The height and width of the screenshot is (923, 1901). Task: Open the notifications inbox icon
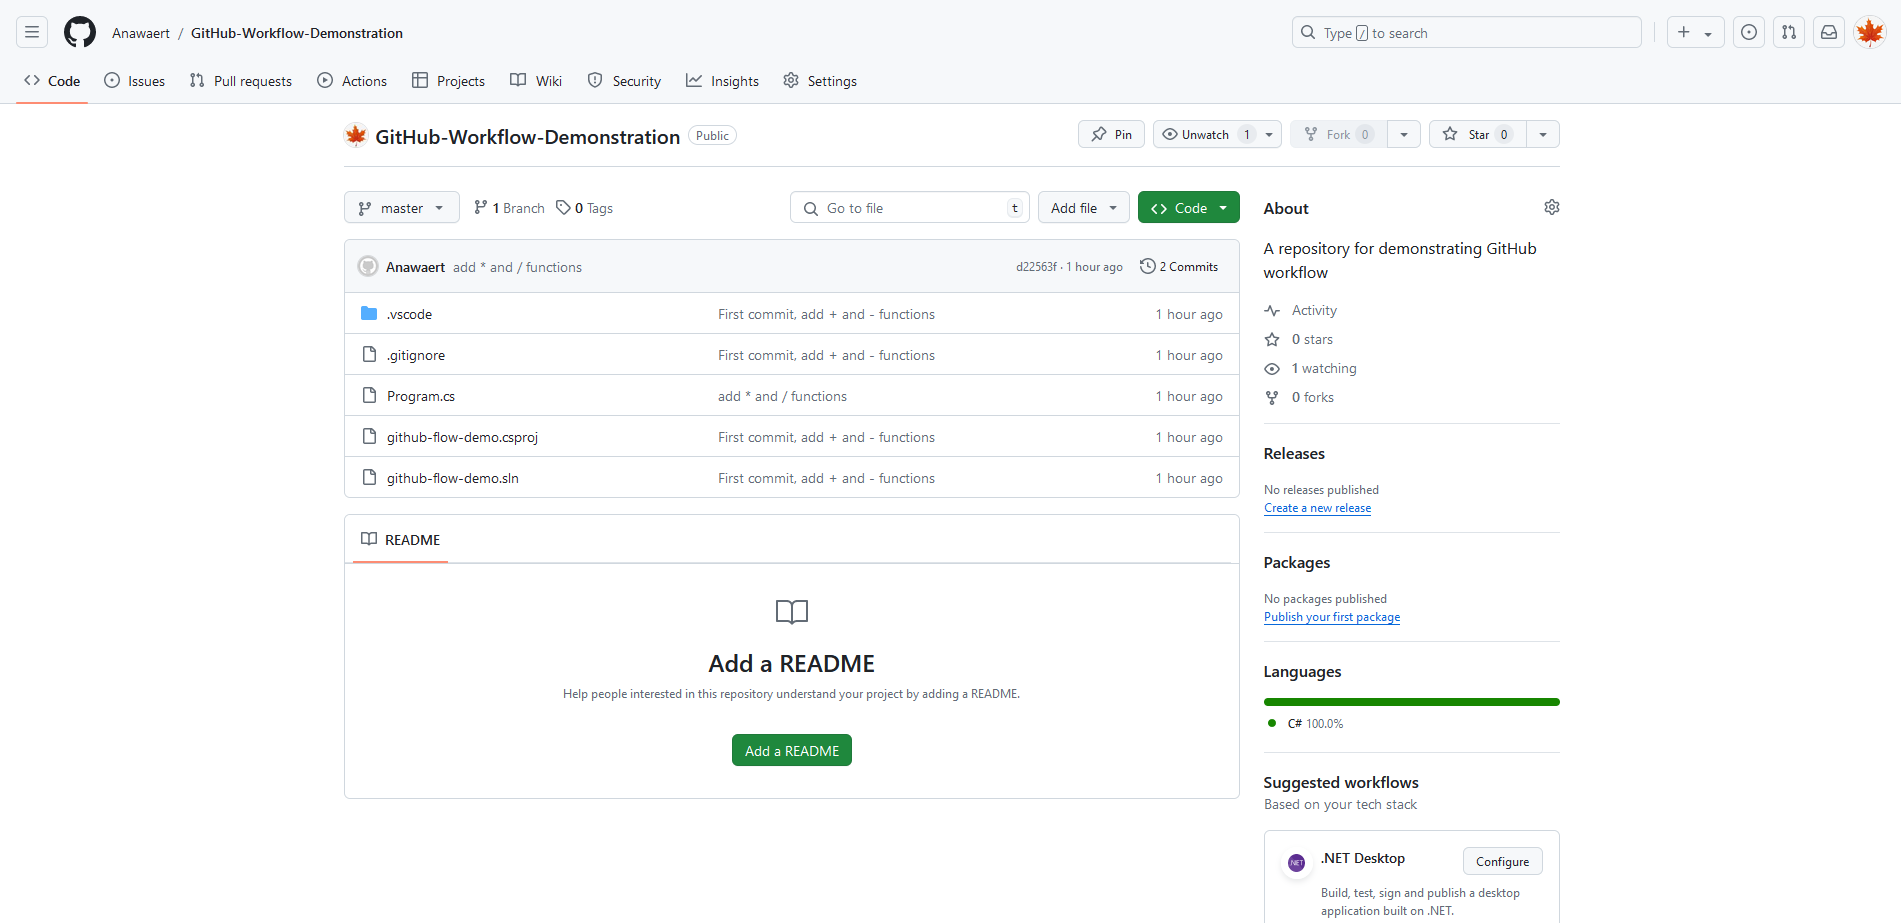coord(1828,33)
